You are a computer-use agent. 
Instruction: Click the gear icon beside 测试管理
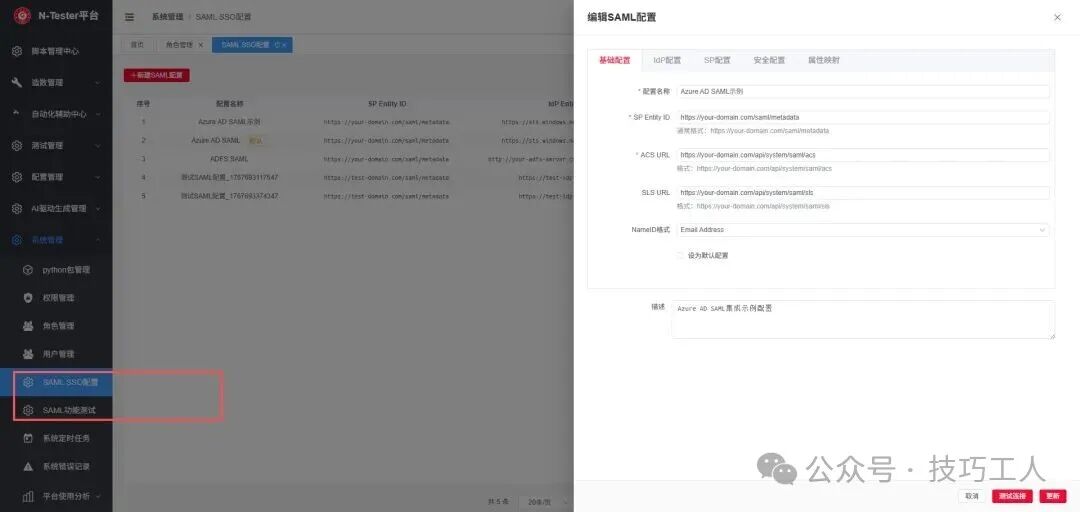17,145
